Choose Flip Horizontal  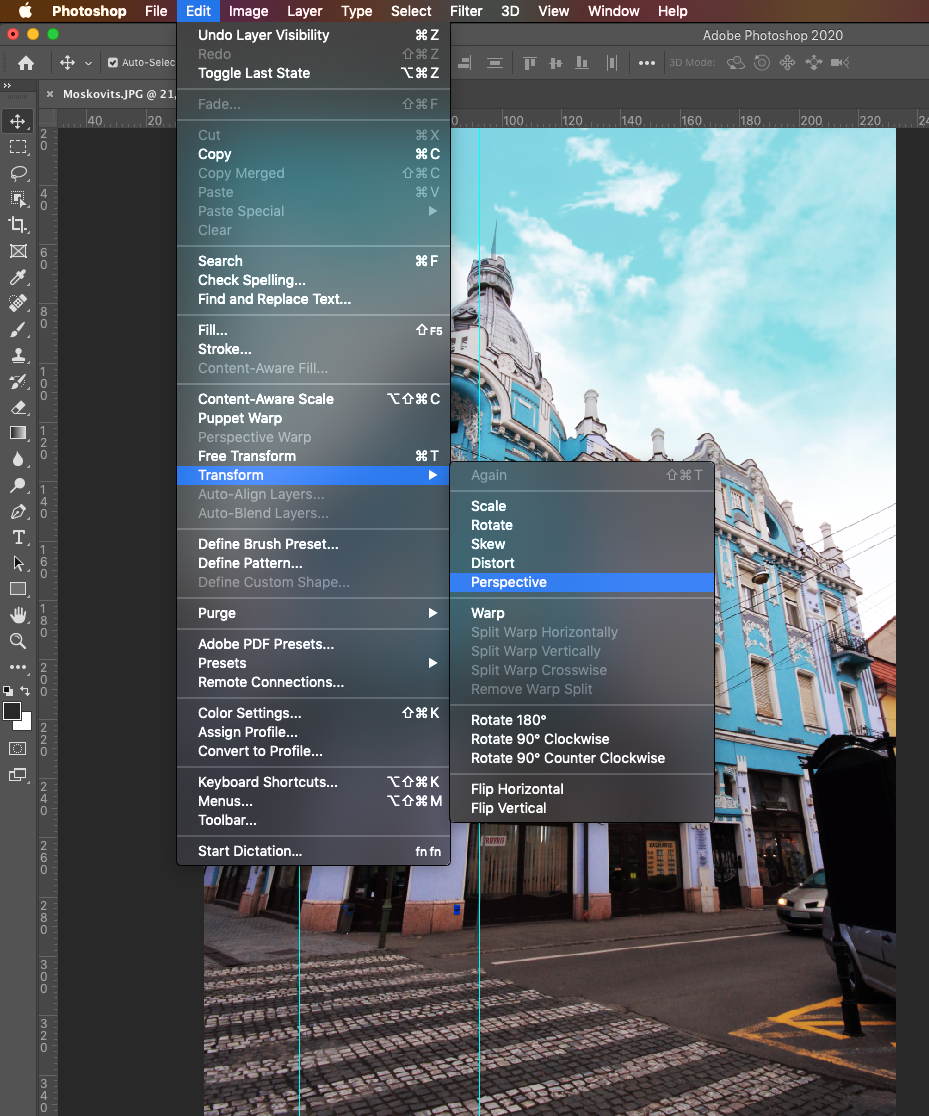point(582,789)
